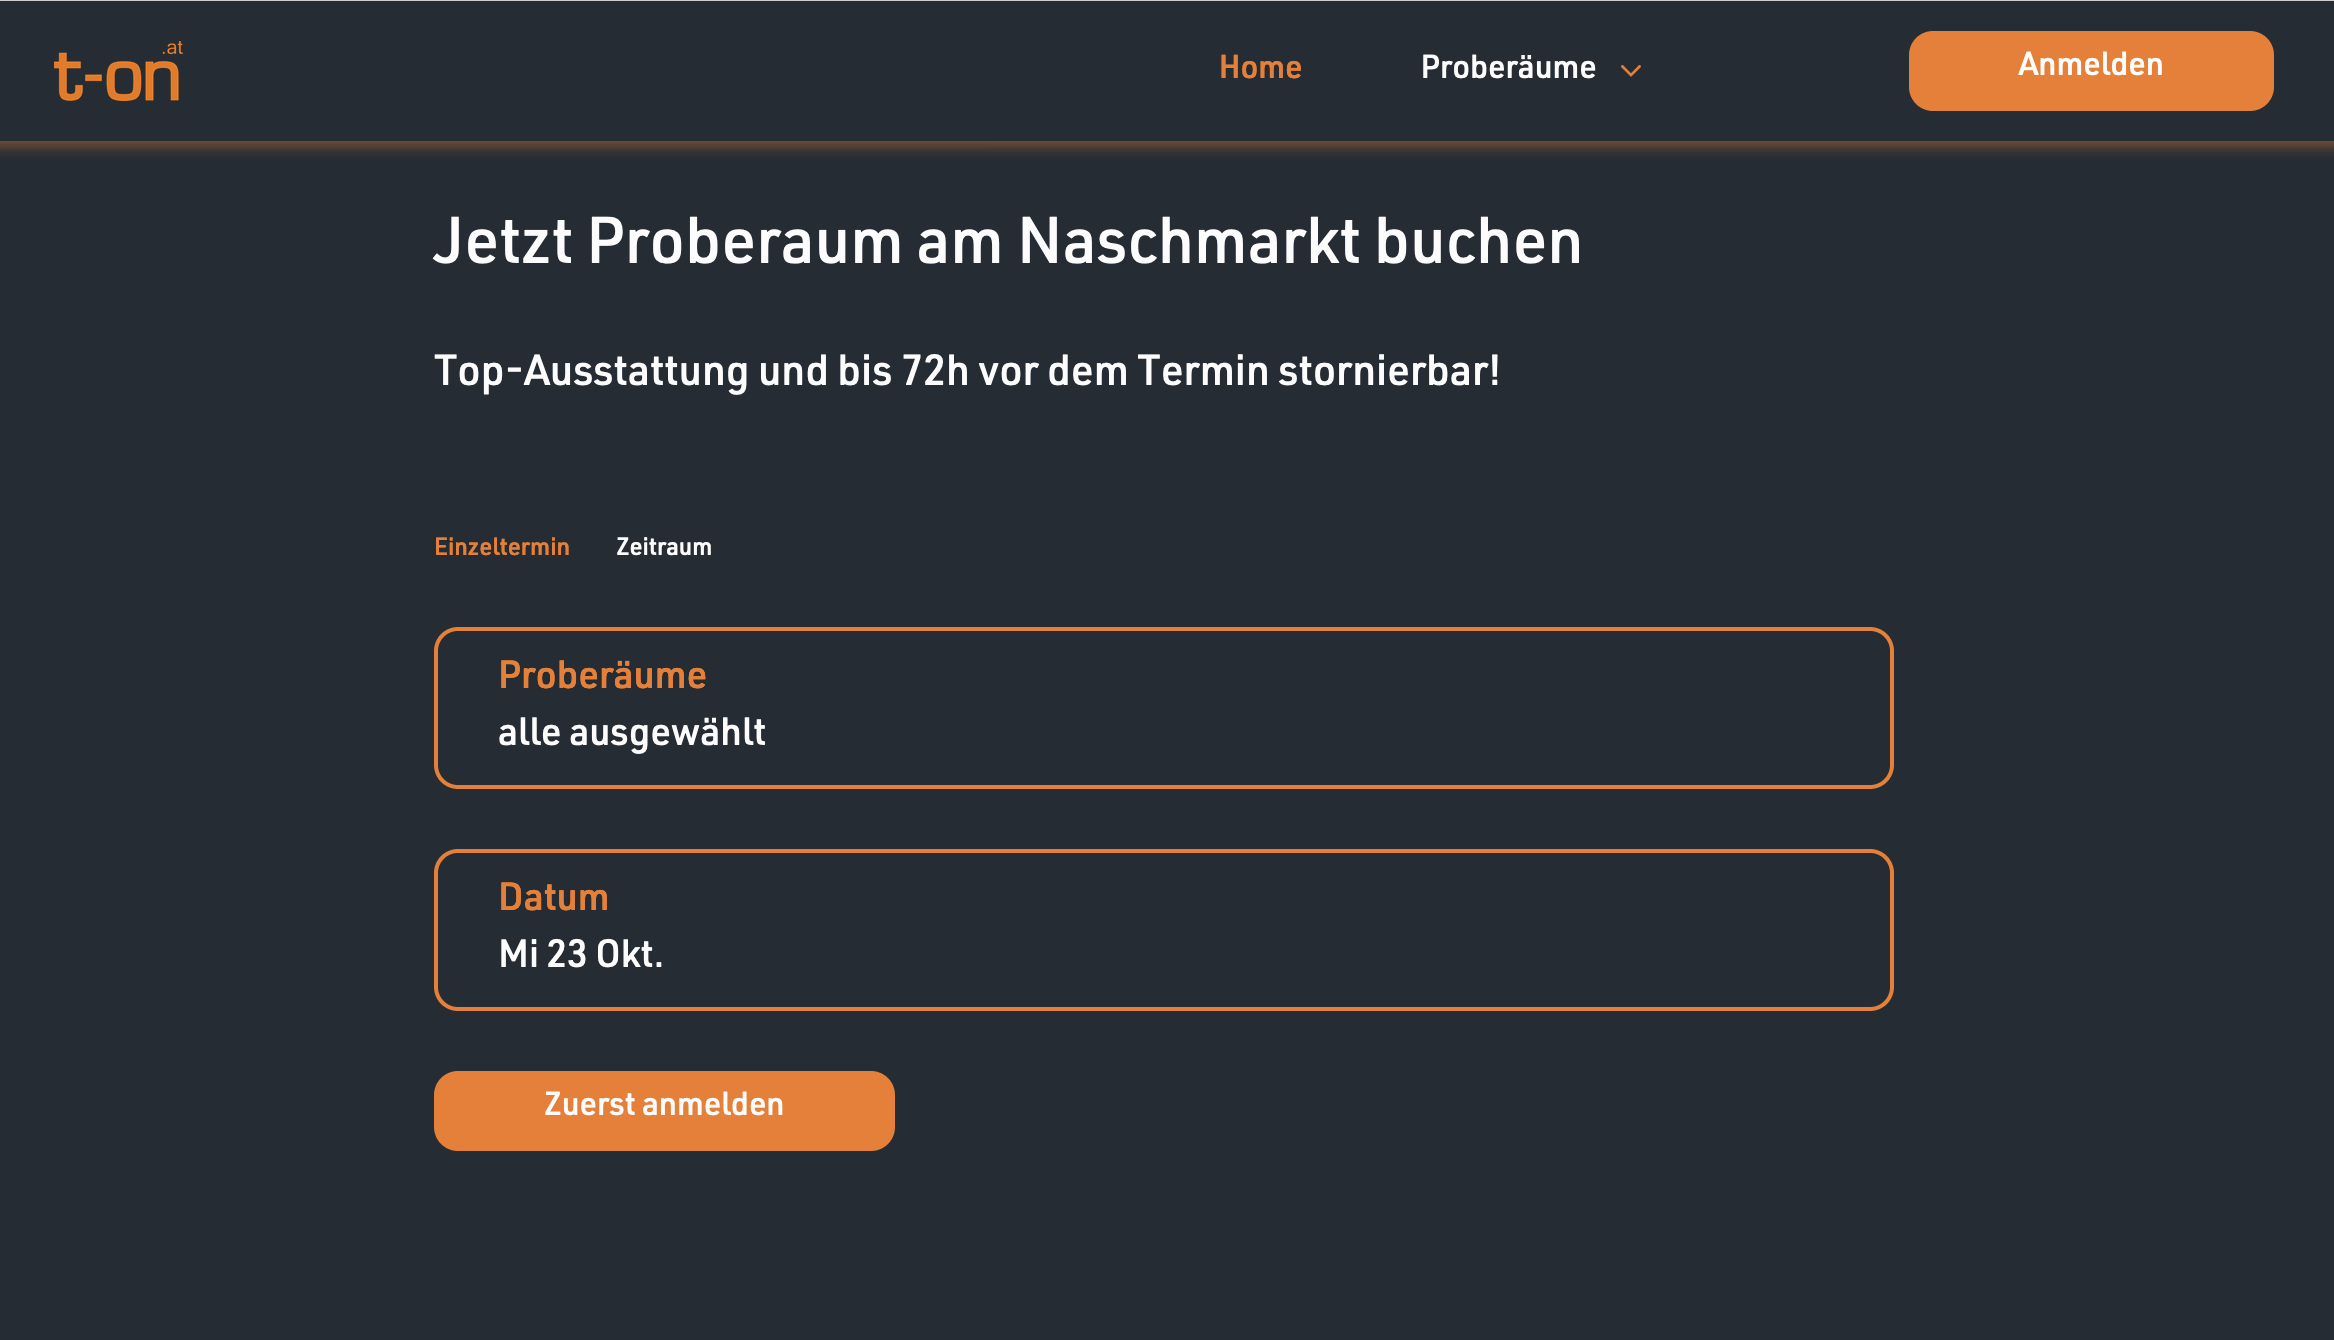Edit the date Mi 23 Okt.
Screen dimensions: 2334x1340
click(581, 954)
